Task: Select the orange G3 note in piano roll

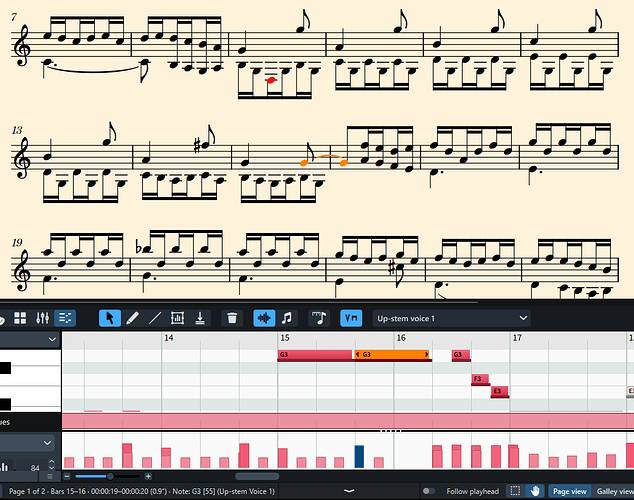Action: (x=392, y=354)
